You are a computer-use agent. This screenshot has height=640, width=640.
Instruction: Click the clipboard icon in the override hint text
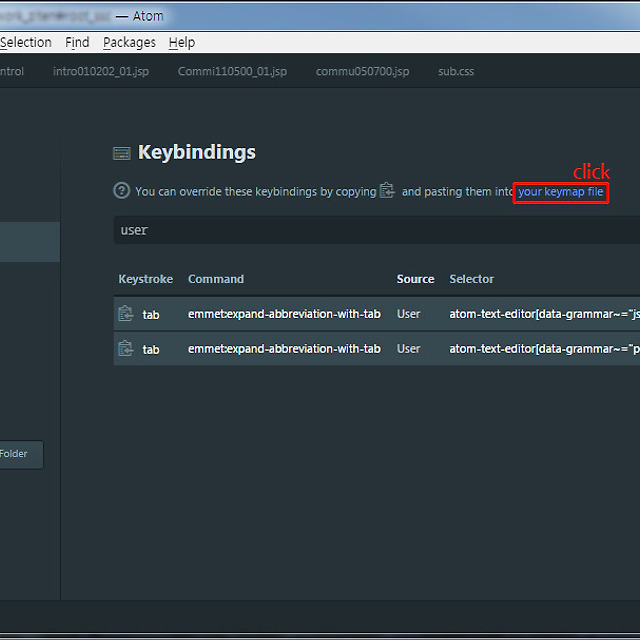coord(388,191)
